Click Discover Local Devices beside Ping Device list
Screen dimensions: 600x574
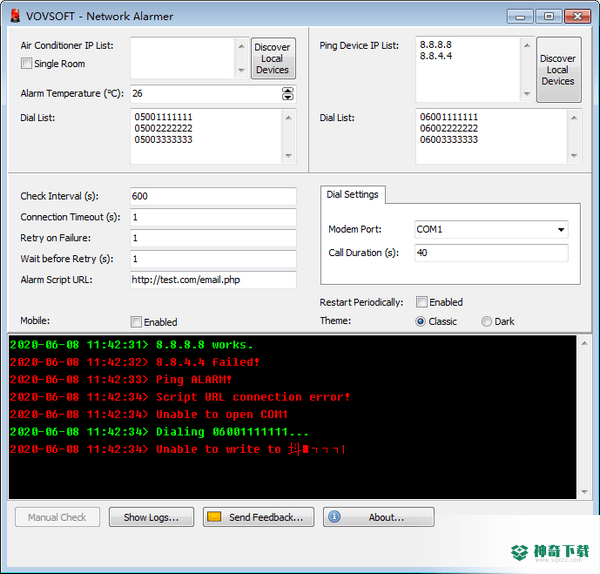[x=558, y=70]
